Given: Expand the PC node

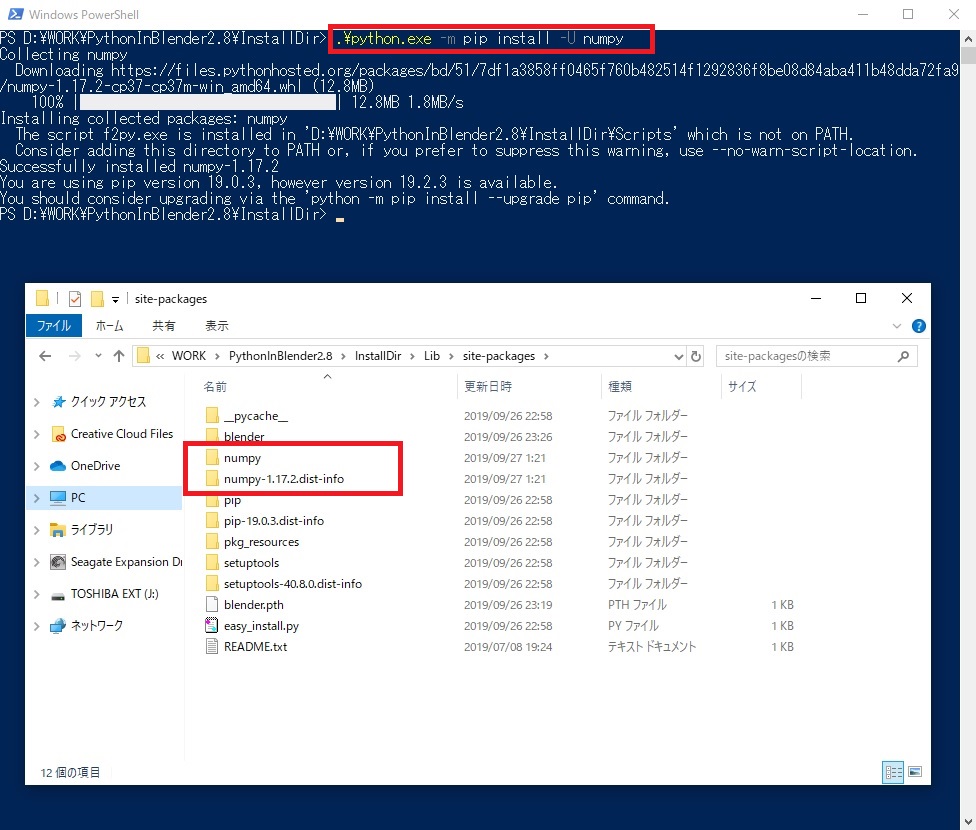Looking at the screenshot, I should click(x=37, y=498).
